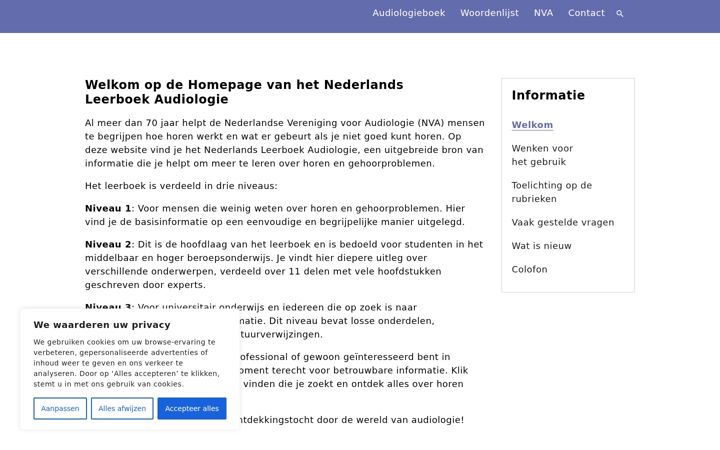The height and width of the screenshot is (450, 720).
Task: Click the bold Niveau 2 label
Action: pos(108,244)
